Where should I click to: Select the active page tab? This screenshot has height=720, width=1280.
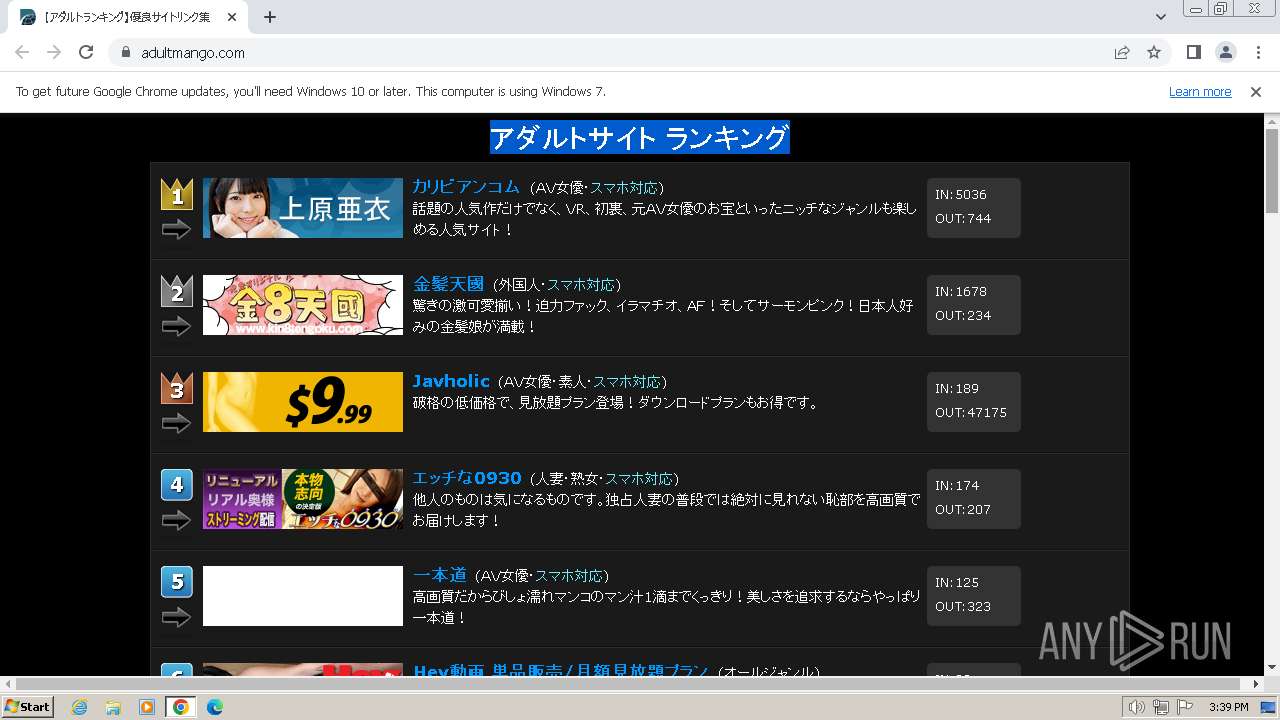[127, 17]
